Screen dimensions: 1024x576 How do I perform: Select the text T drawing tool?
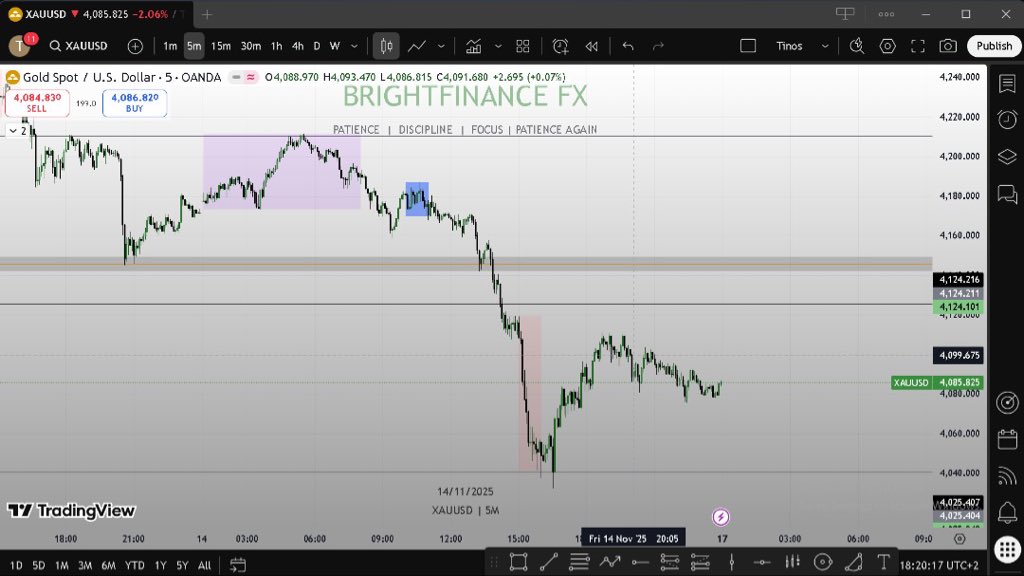(884, 562)
